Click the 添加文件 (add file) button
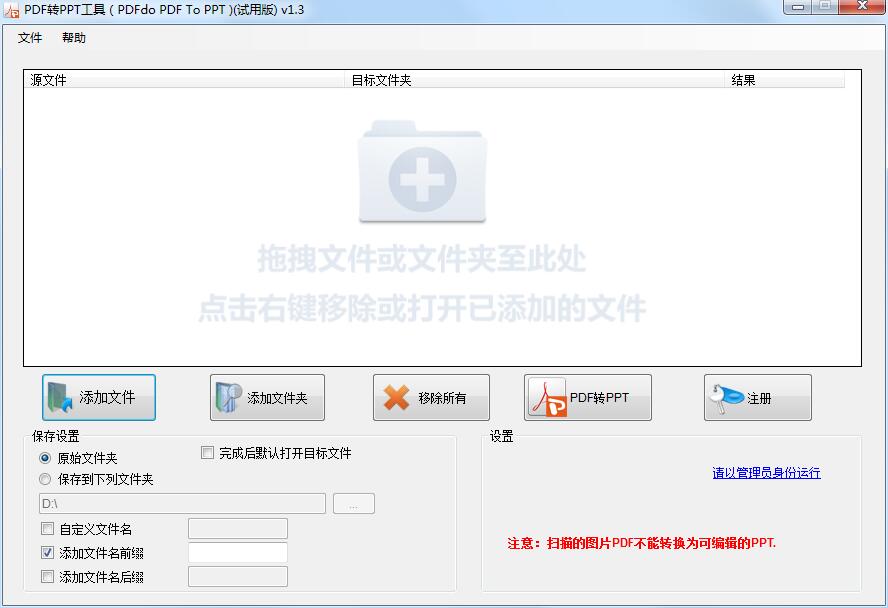The height and width of the screenshot is (608, 888). coord(99,397)
